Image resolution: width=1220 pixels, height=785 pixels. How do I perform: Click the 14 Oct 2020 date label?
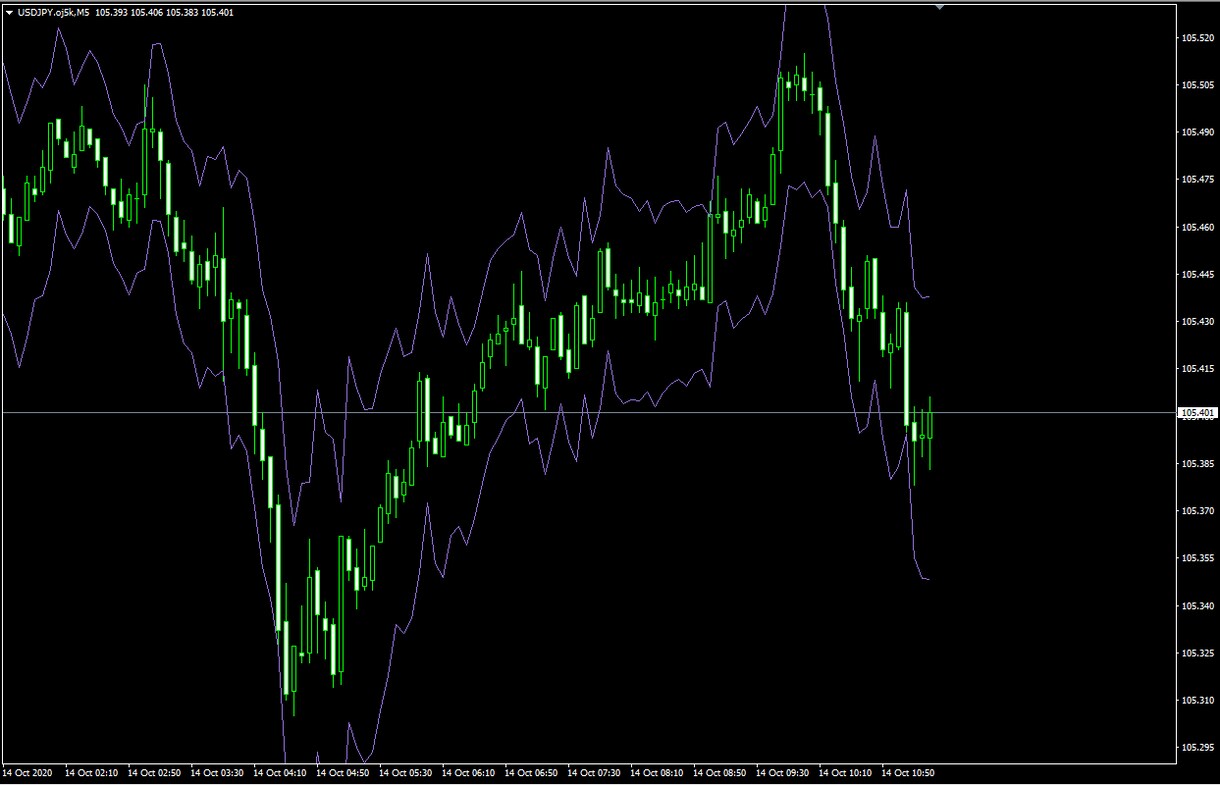tap(27, 773)
